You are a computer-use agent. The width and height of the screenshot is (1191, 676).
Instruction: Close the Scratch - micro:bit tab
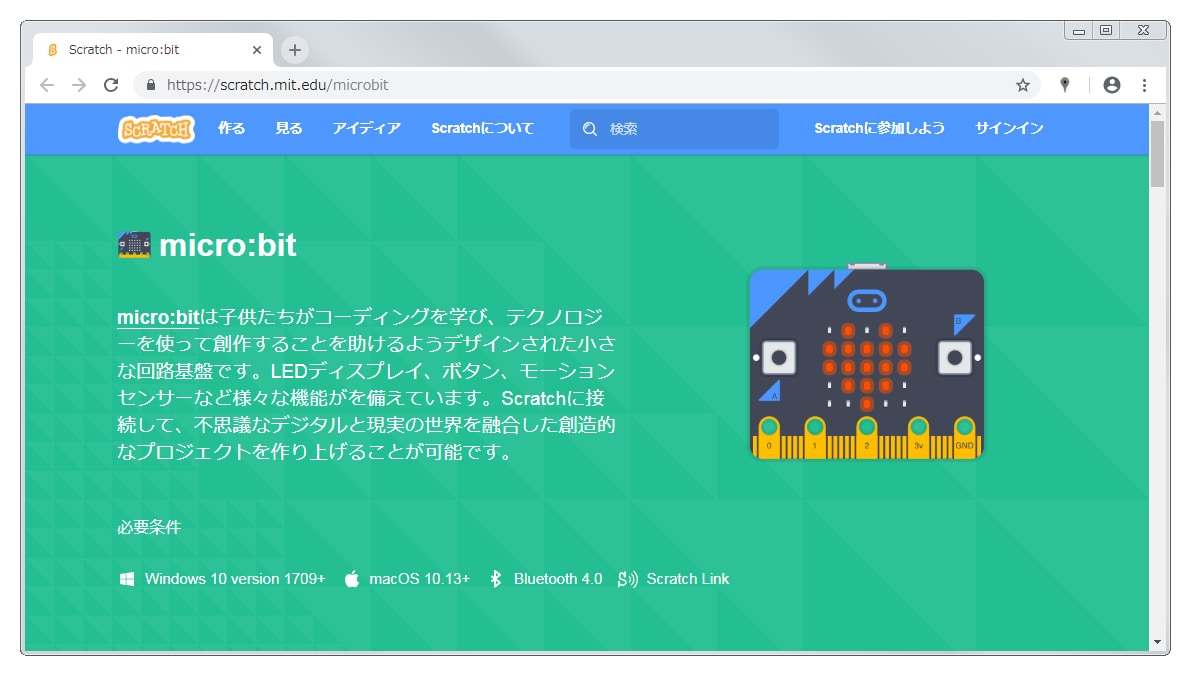click(x=257, y=50)
